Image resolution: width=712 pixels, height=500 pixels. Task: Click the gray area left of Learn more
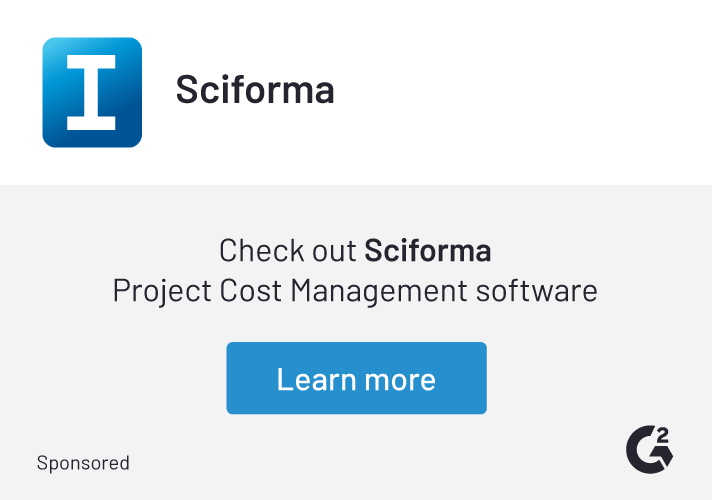pyautogui.click(x=120, y=378)
